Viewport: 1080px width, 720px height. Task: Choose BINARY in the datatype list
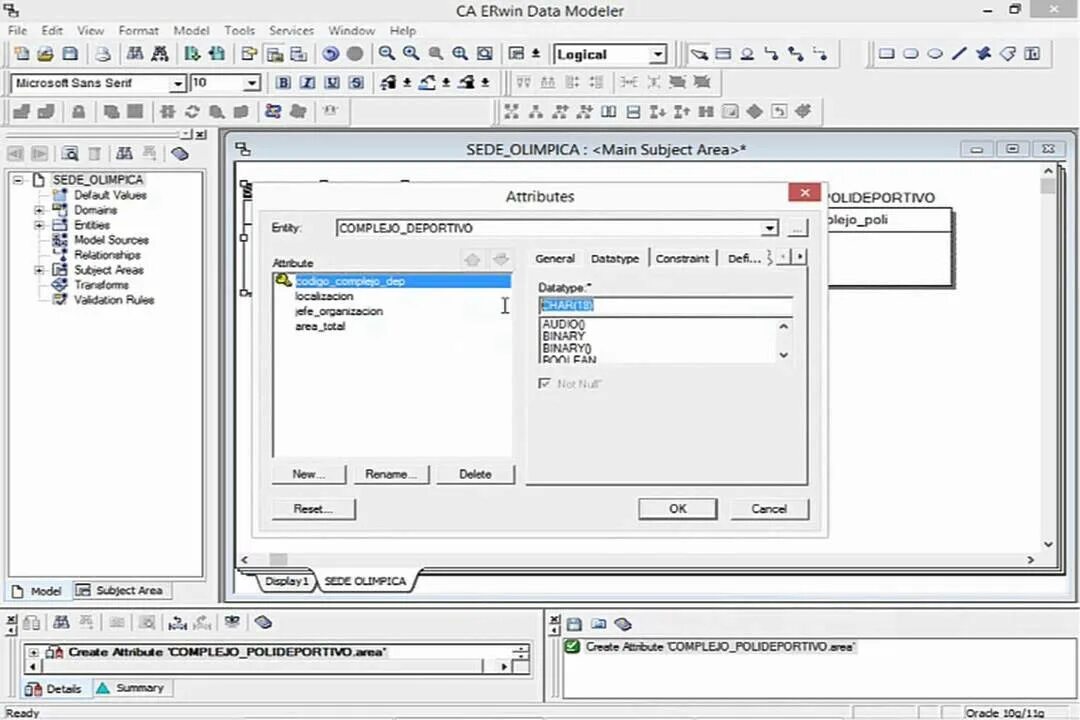563,336
